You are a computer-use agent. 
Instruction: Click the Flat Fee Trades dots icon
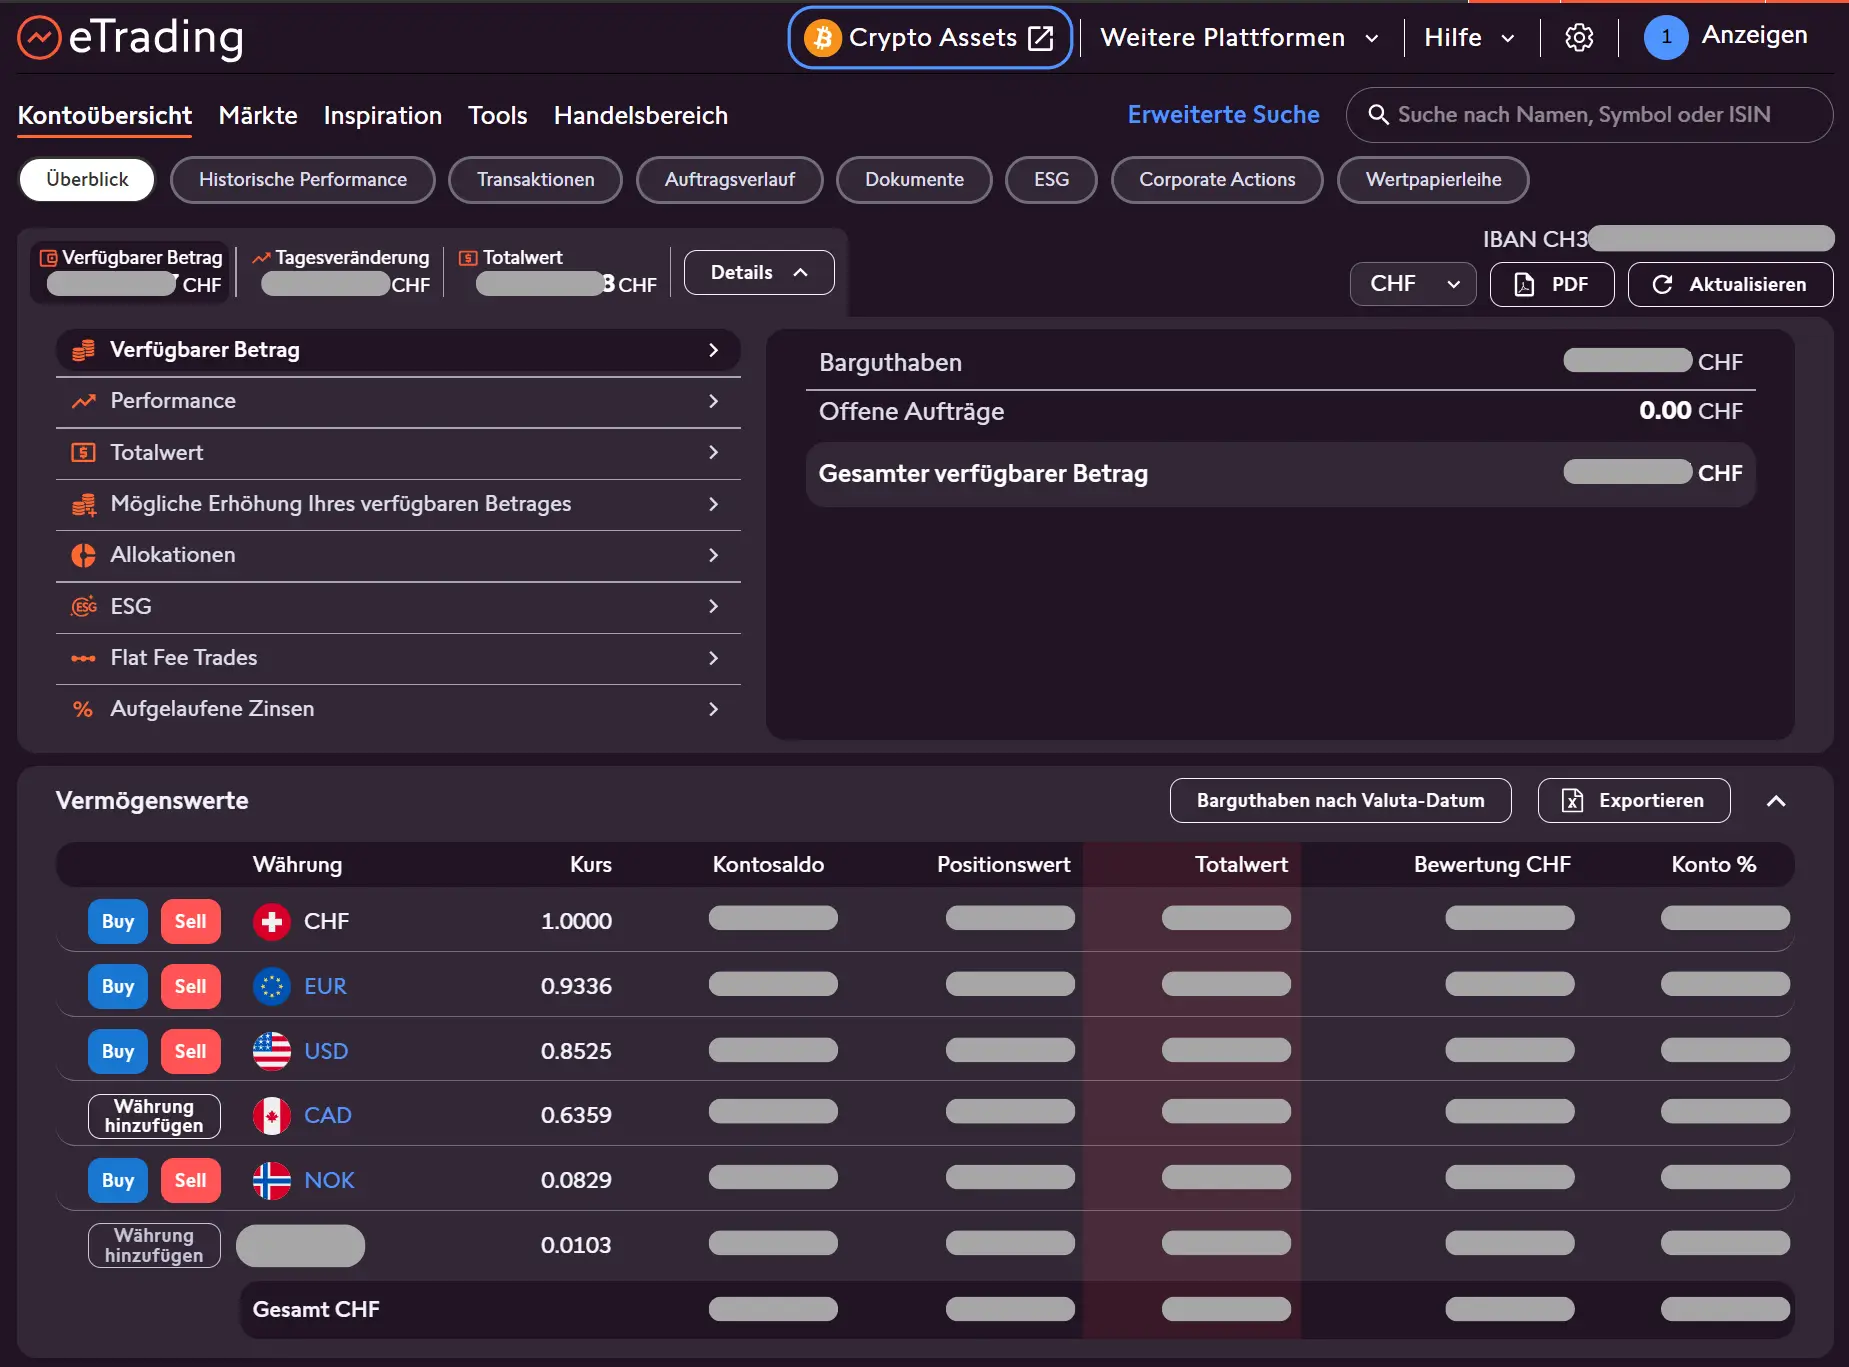click(83, 658)
